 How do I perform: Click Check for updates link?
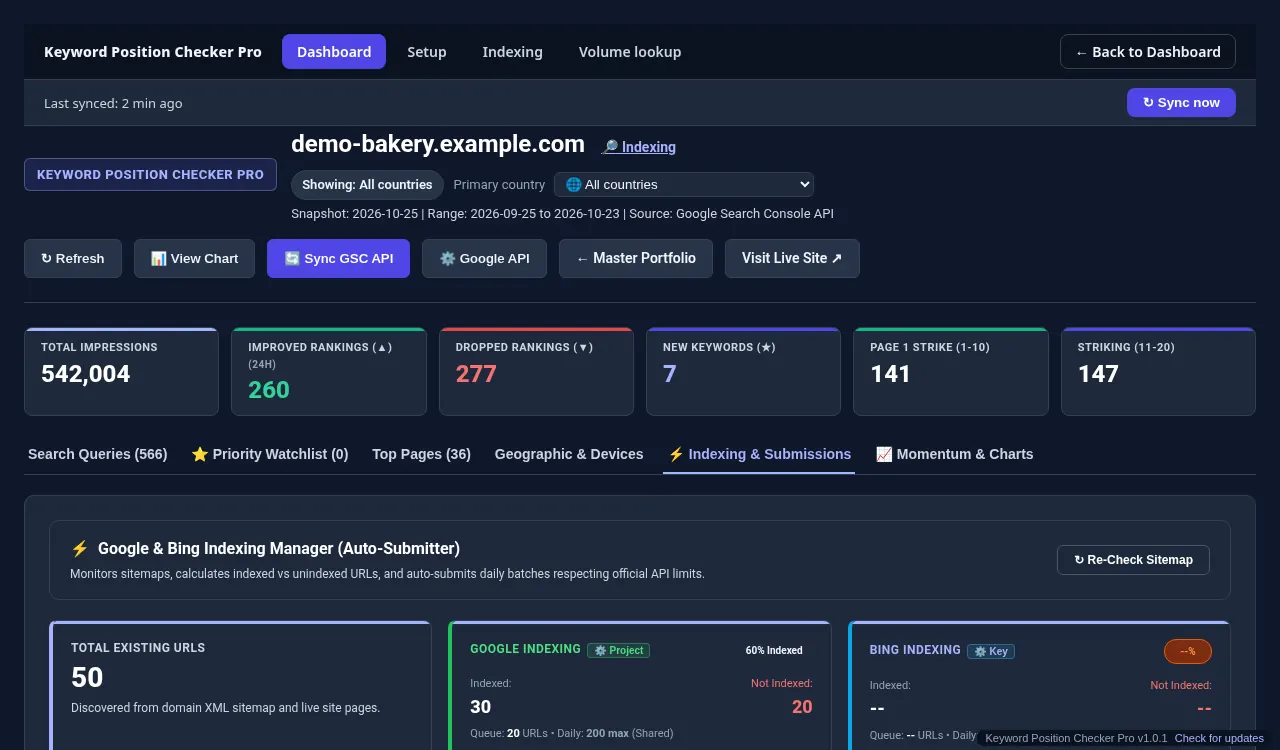[x=1219, y=738]
